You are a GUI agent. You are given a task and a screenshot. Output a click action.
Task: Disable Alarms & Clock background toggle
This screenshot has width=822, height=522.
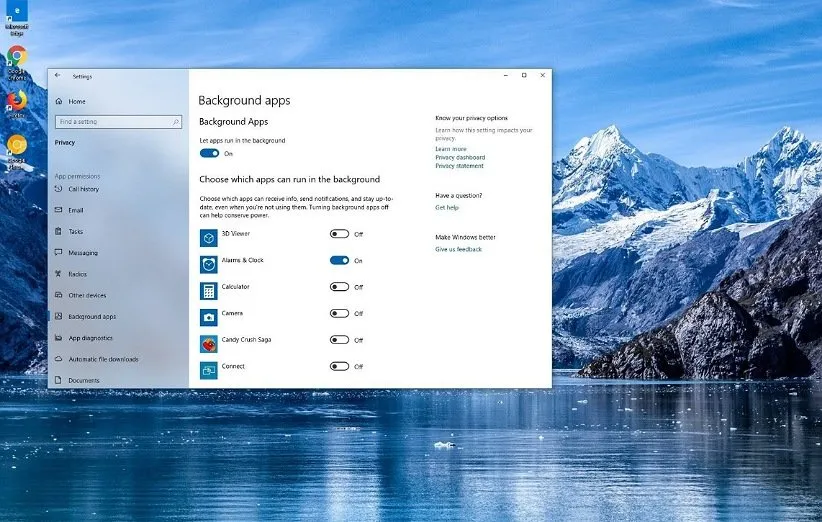tap(339, 260)
